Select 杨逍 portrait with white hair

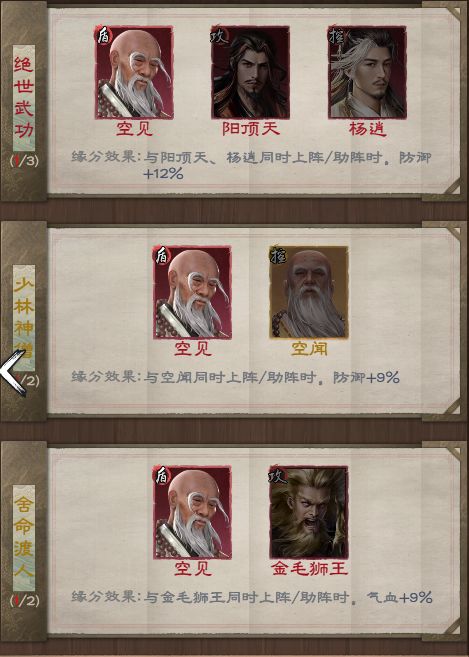pos(367,72)
